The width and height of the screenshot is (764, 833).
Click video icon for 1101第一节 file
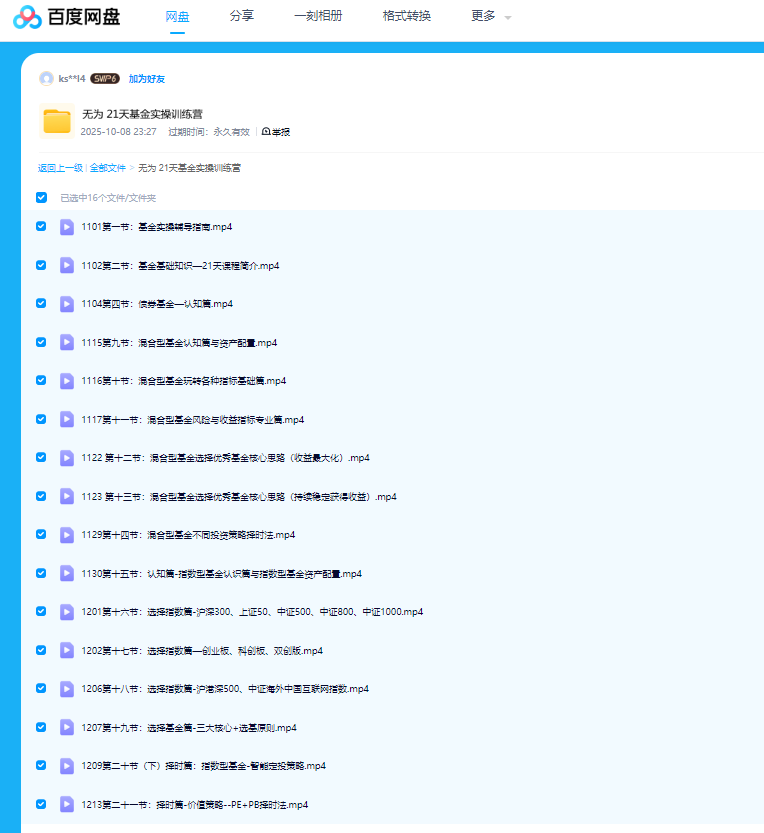tap(67, 227)
